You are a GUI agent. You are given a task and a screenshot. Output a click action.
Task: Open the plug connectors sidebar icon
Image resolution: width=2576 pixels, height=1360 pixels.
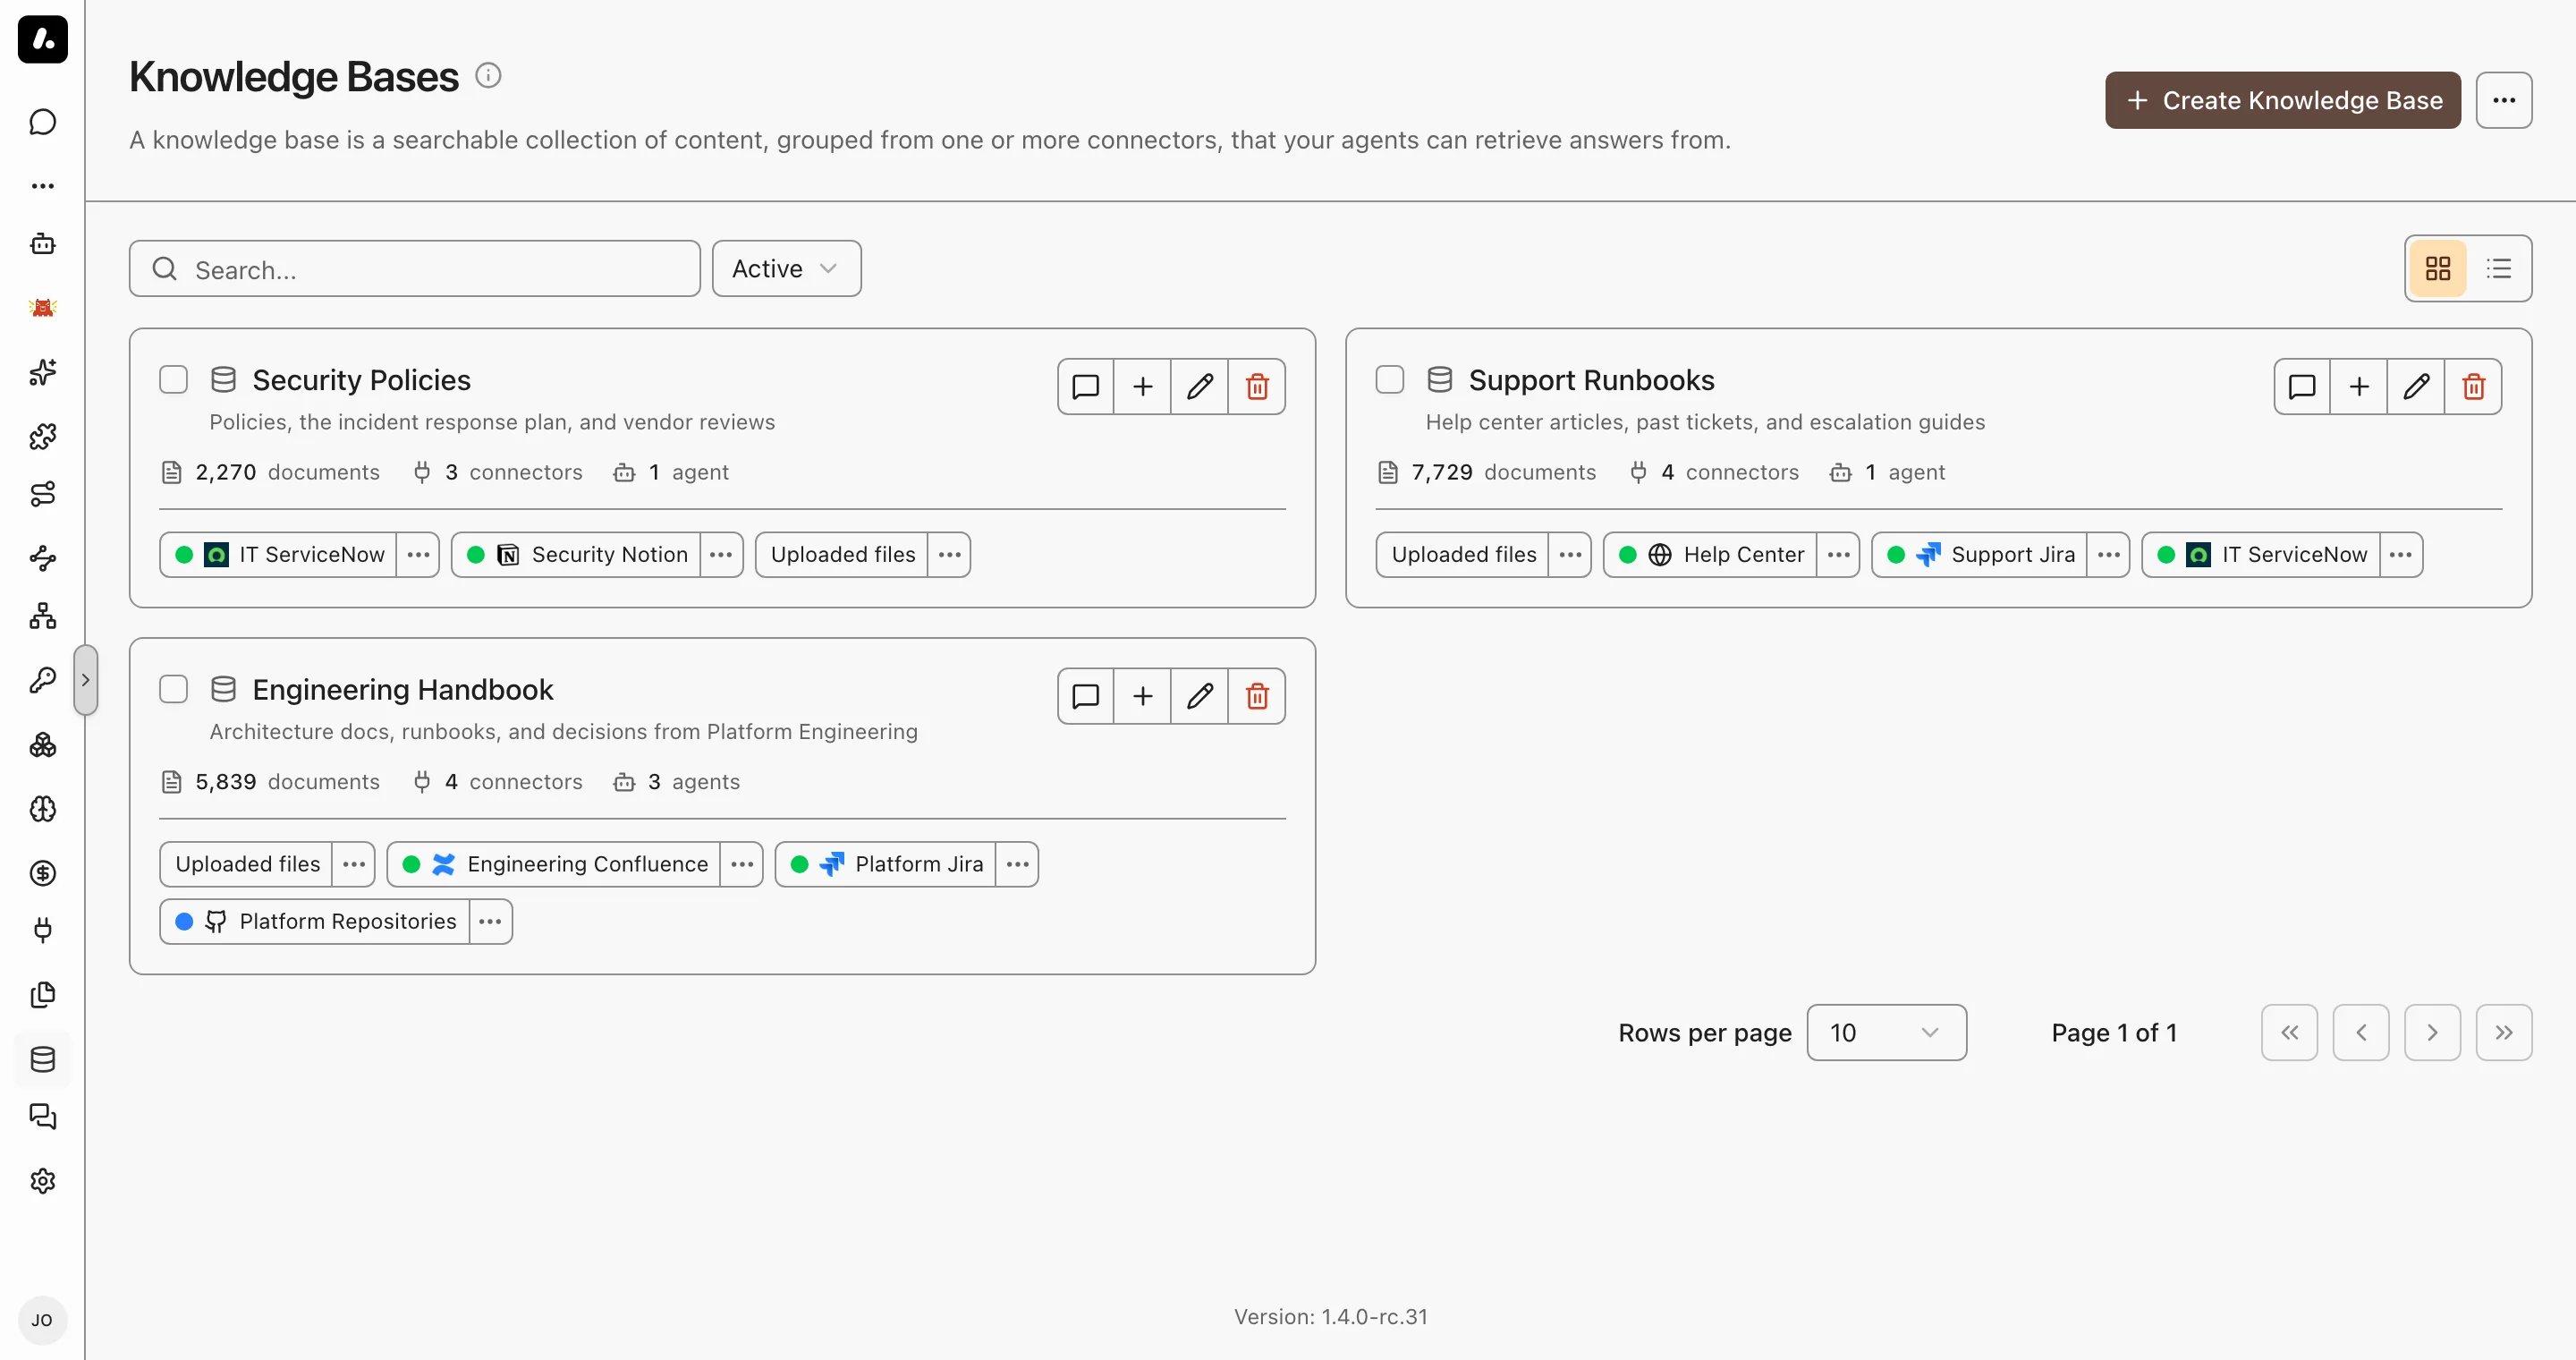[42, 931]
